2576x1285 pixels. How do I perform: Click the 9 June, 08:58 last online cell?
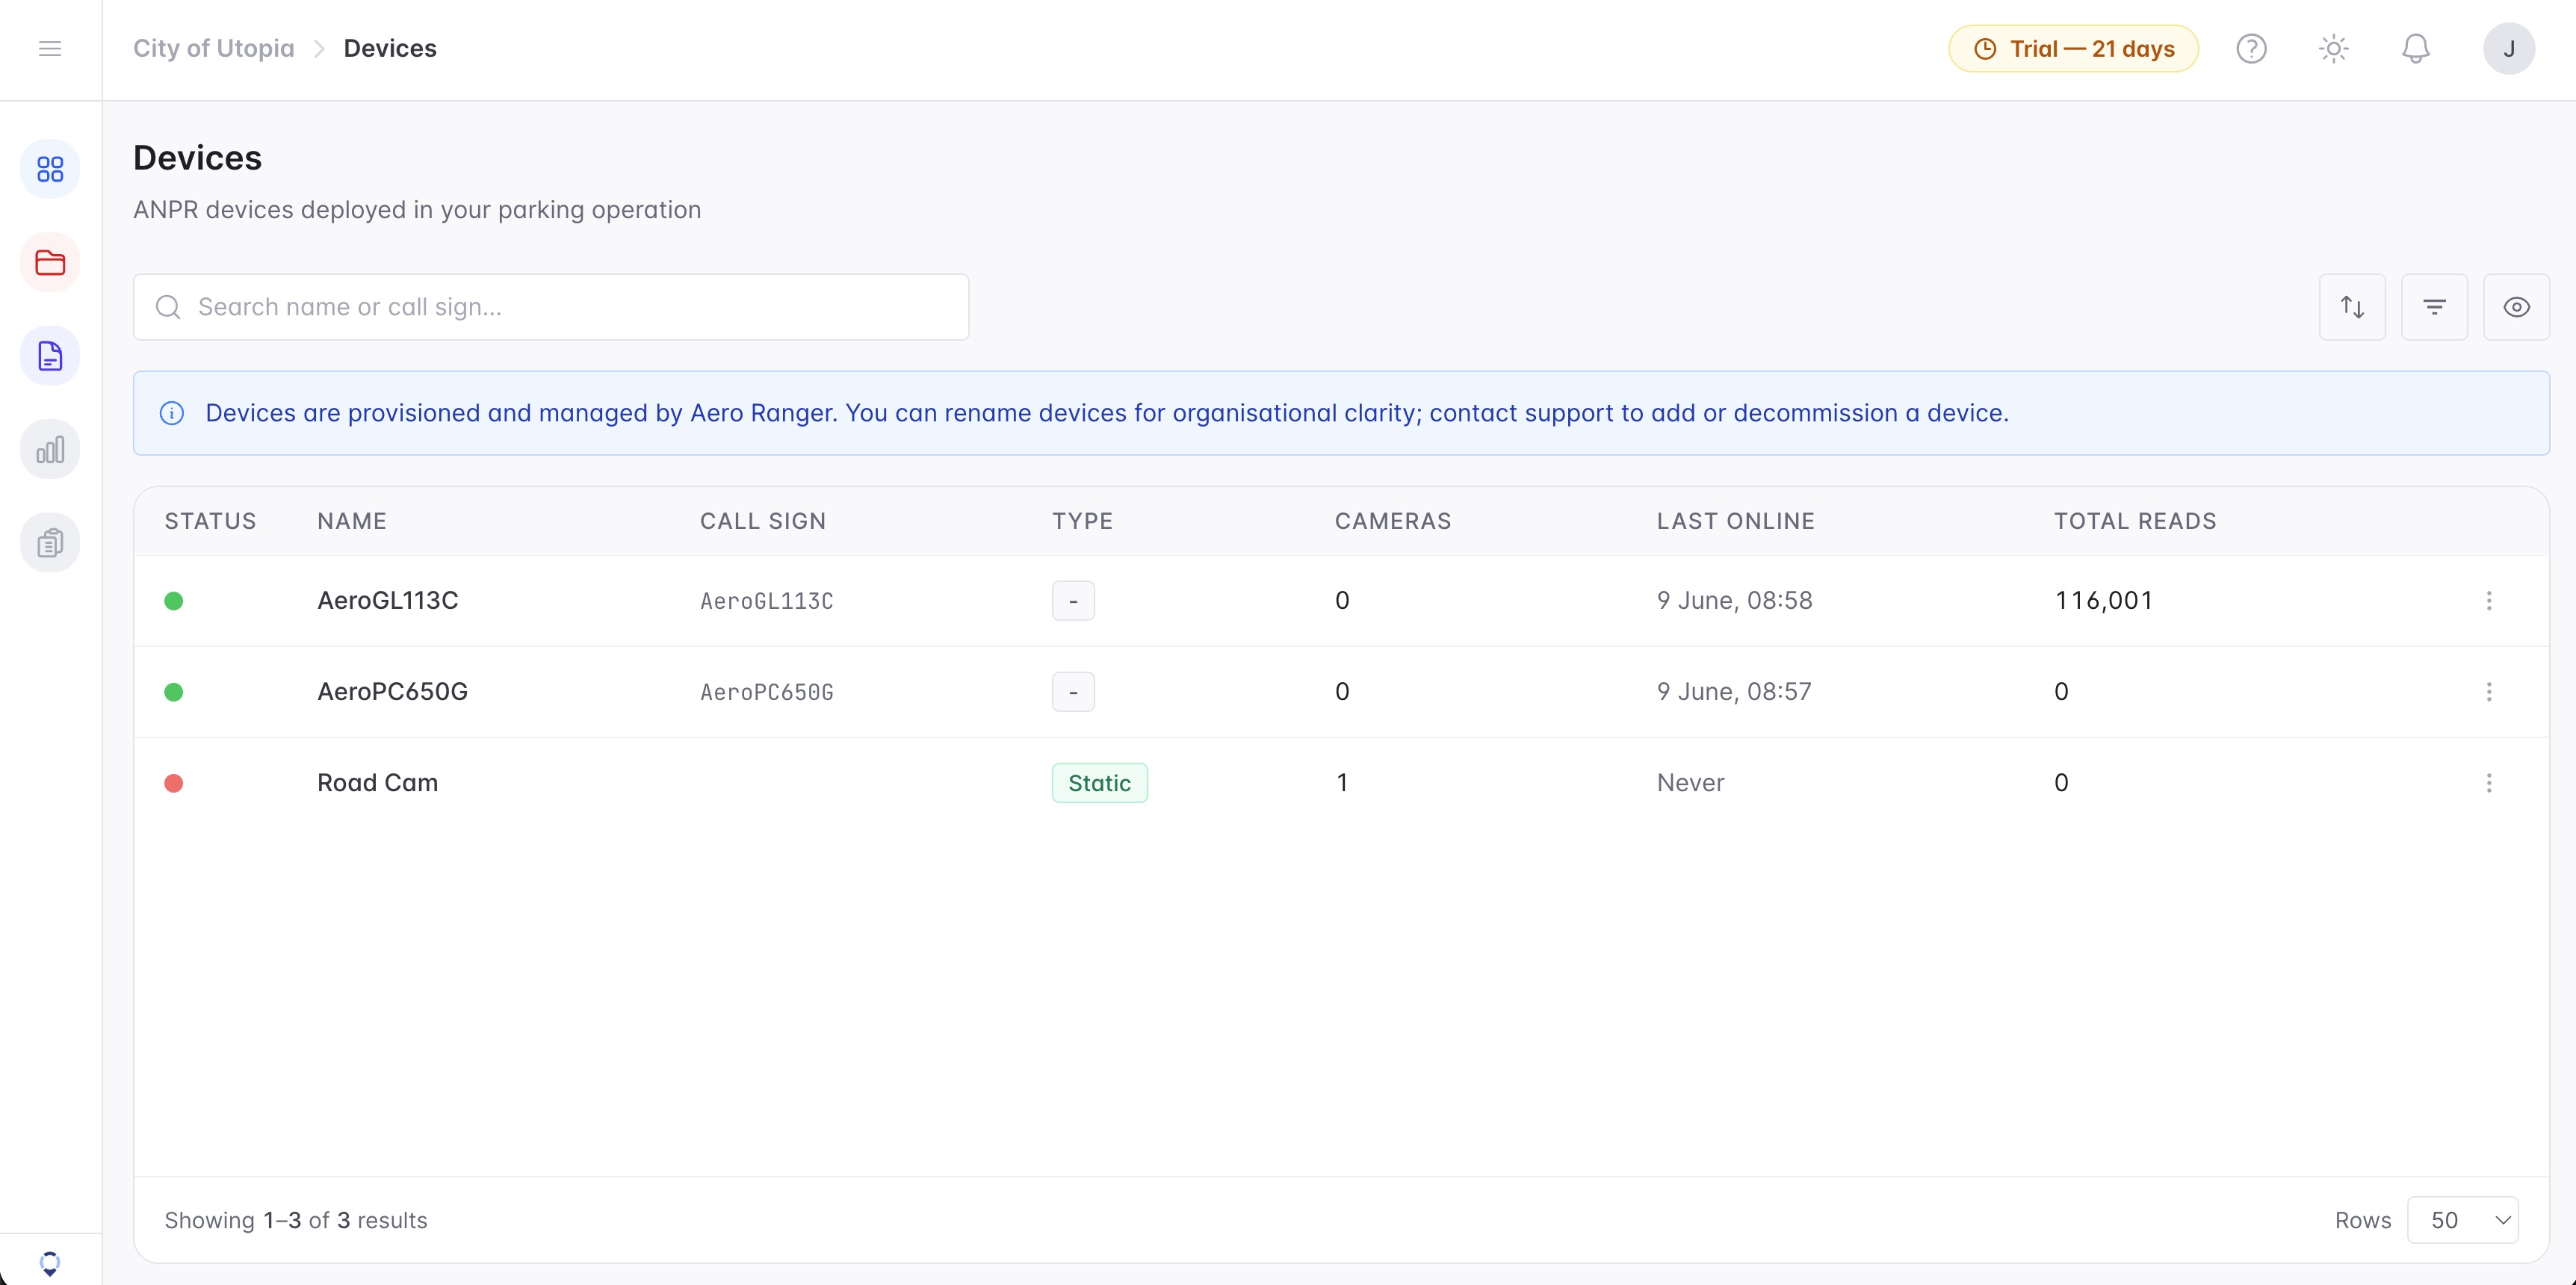pyautogui.click(x=1734, y=600)
